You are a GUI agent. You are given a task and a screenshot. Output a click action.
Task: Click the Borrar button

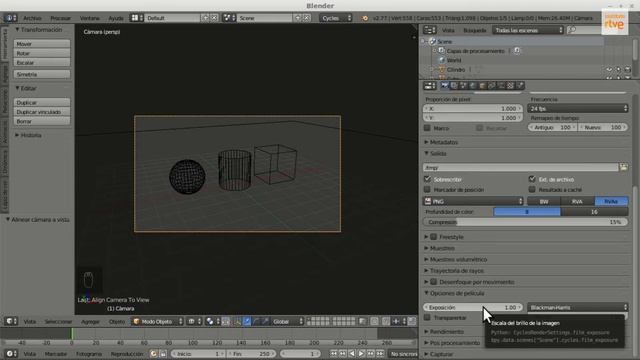tap(42, 121)
